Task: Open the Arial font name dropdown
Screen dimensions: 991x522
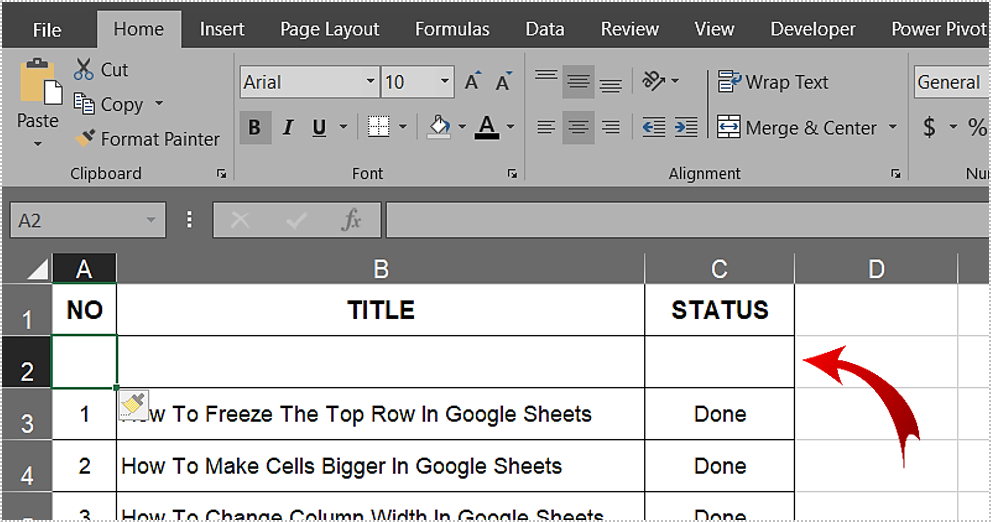Action: click(370, 82)
